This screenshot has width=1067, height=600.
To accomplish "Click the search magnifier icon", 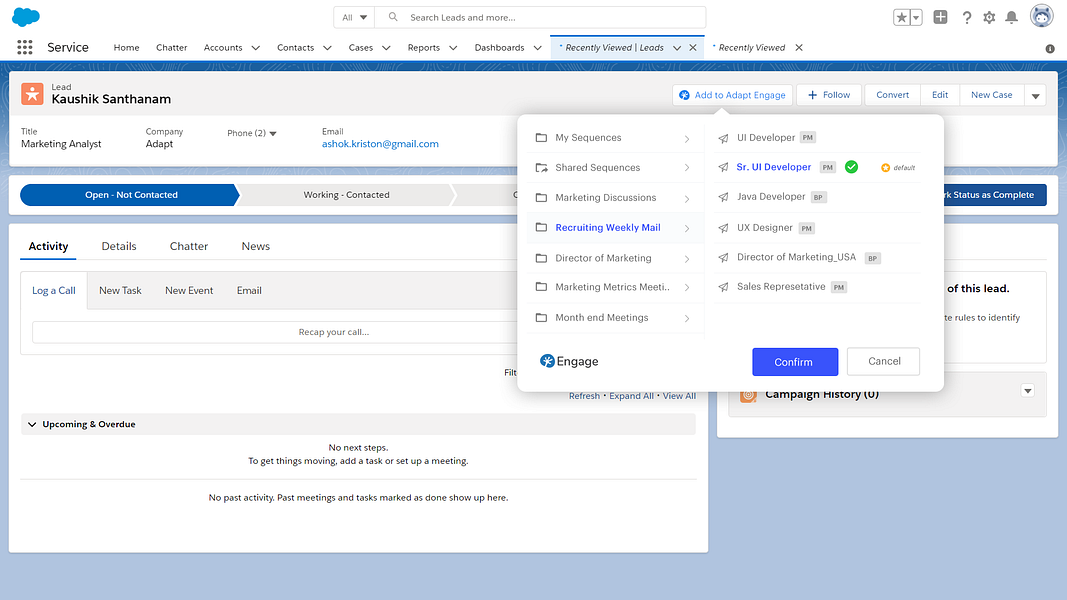I will [393, 17].
